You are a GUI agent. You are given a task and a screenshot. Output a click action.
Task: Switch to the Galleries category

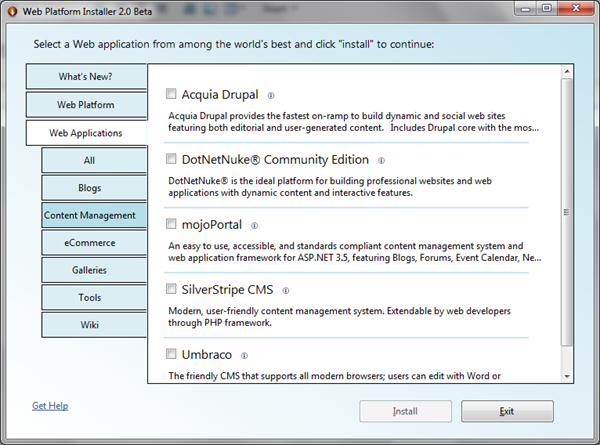coord(94,270)
